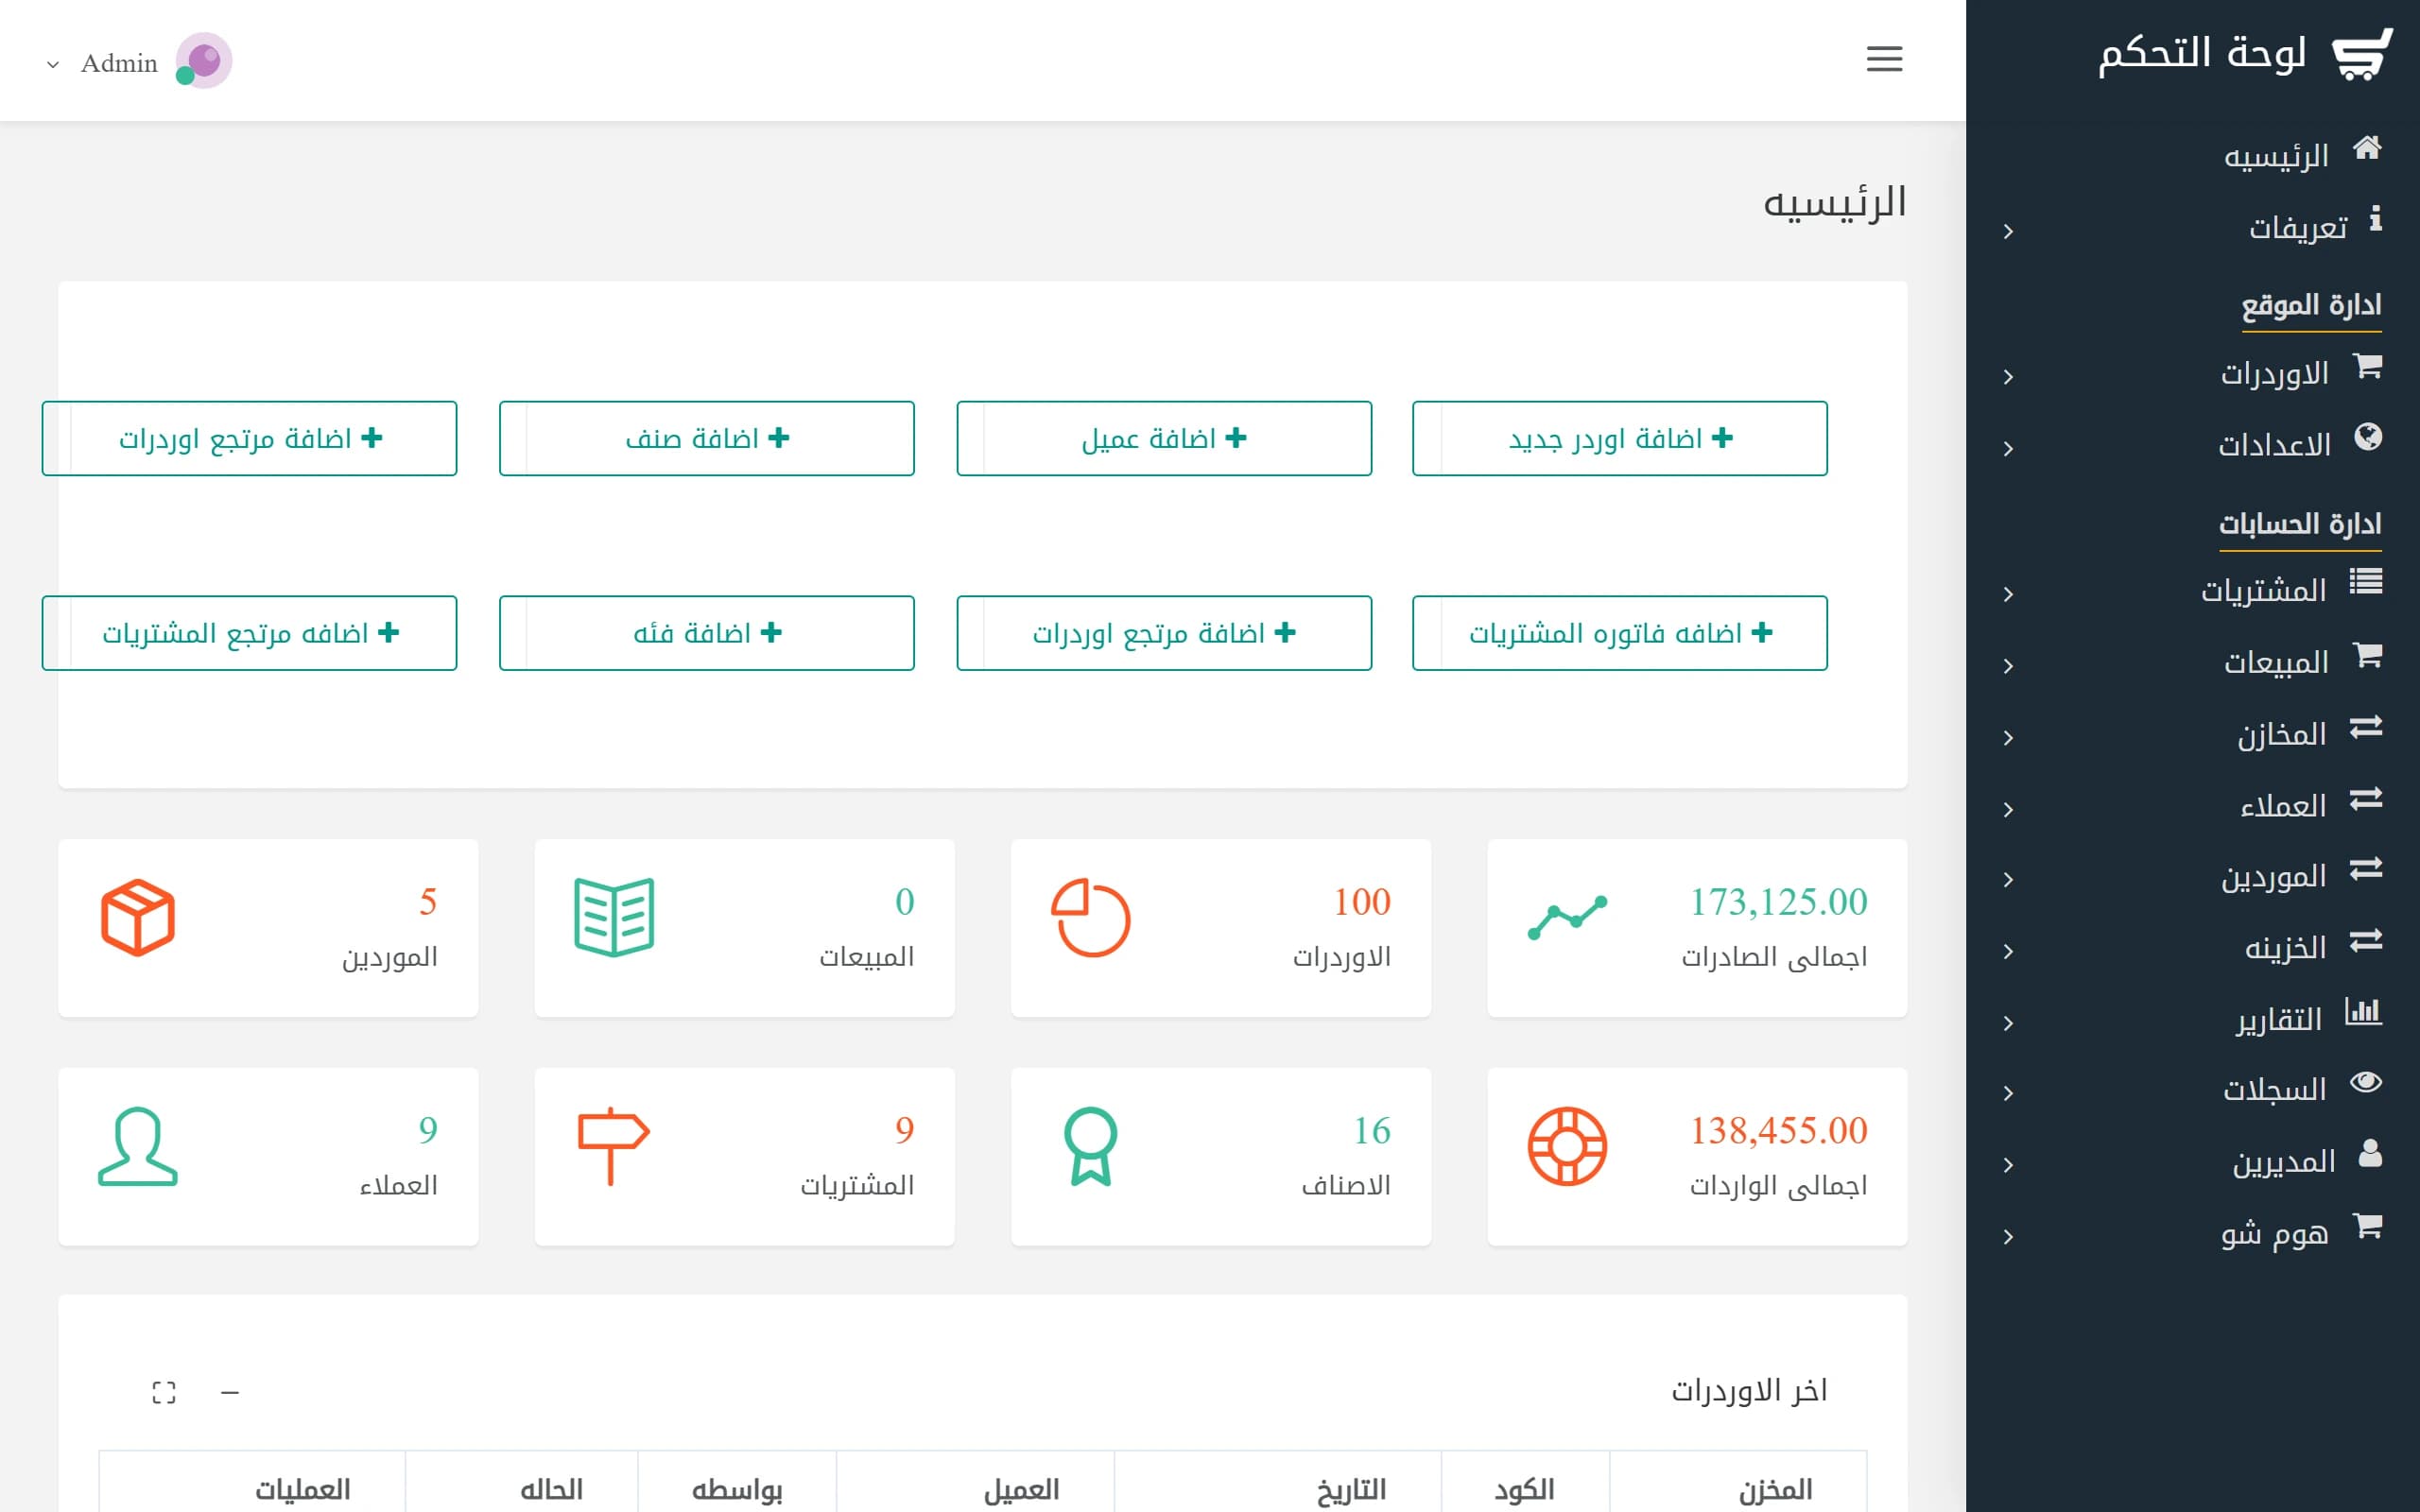2420x1512 pixels.
Task: Expand the المديرين sidebar chevron
Action: [2008, 1165]
